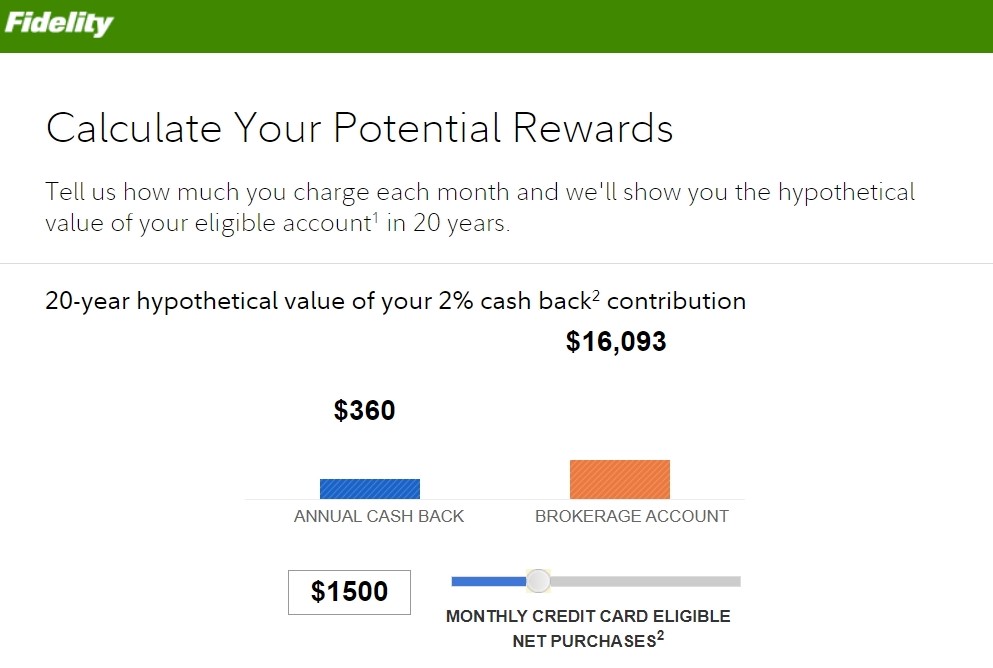Click the Calculate Your Potential Rewards heading
Viewport: 993px width, 668px height.
pos(359,128)
